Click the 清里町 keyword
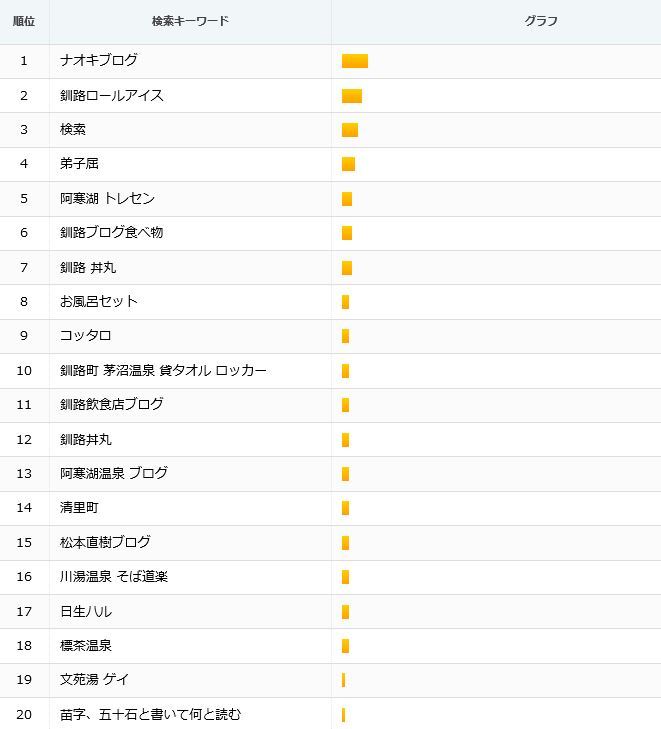 (79, 508)
